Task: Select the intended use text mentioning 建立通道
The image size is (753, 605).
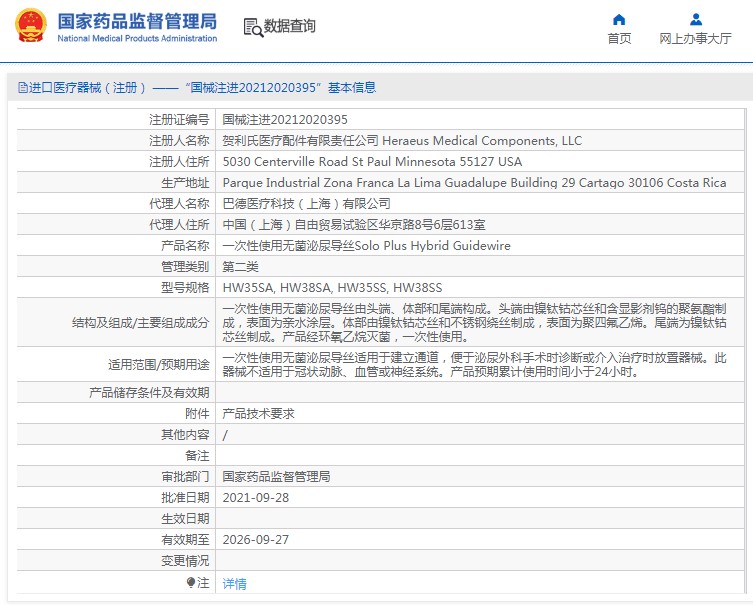Action: pos(474,365)
